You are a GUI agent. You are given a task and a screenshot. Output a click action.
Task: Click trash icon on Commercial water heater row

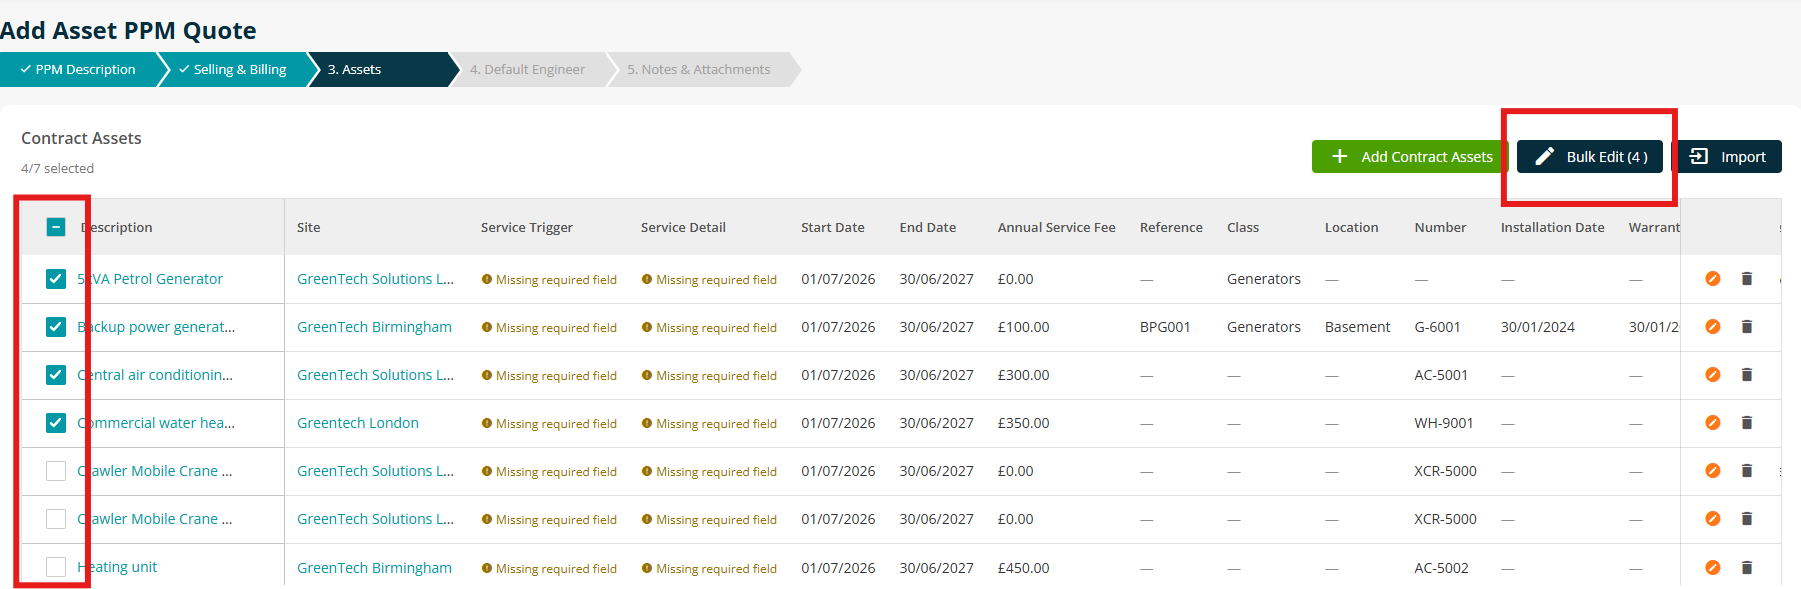point(1747,423)
